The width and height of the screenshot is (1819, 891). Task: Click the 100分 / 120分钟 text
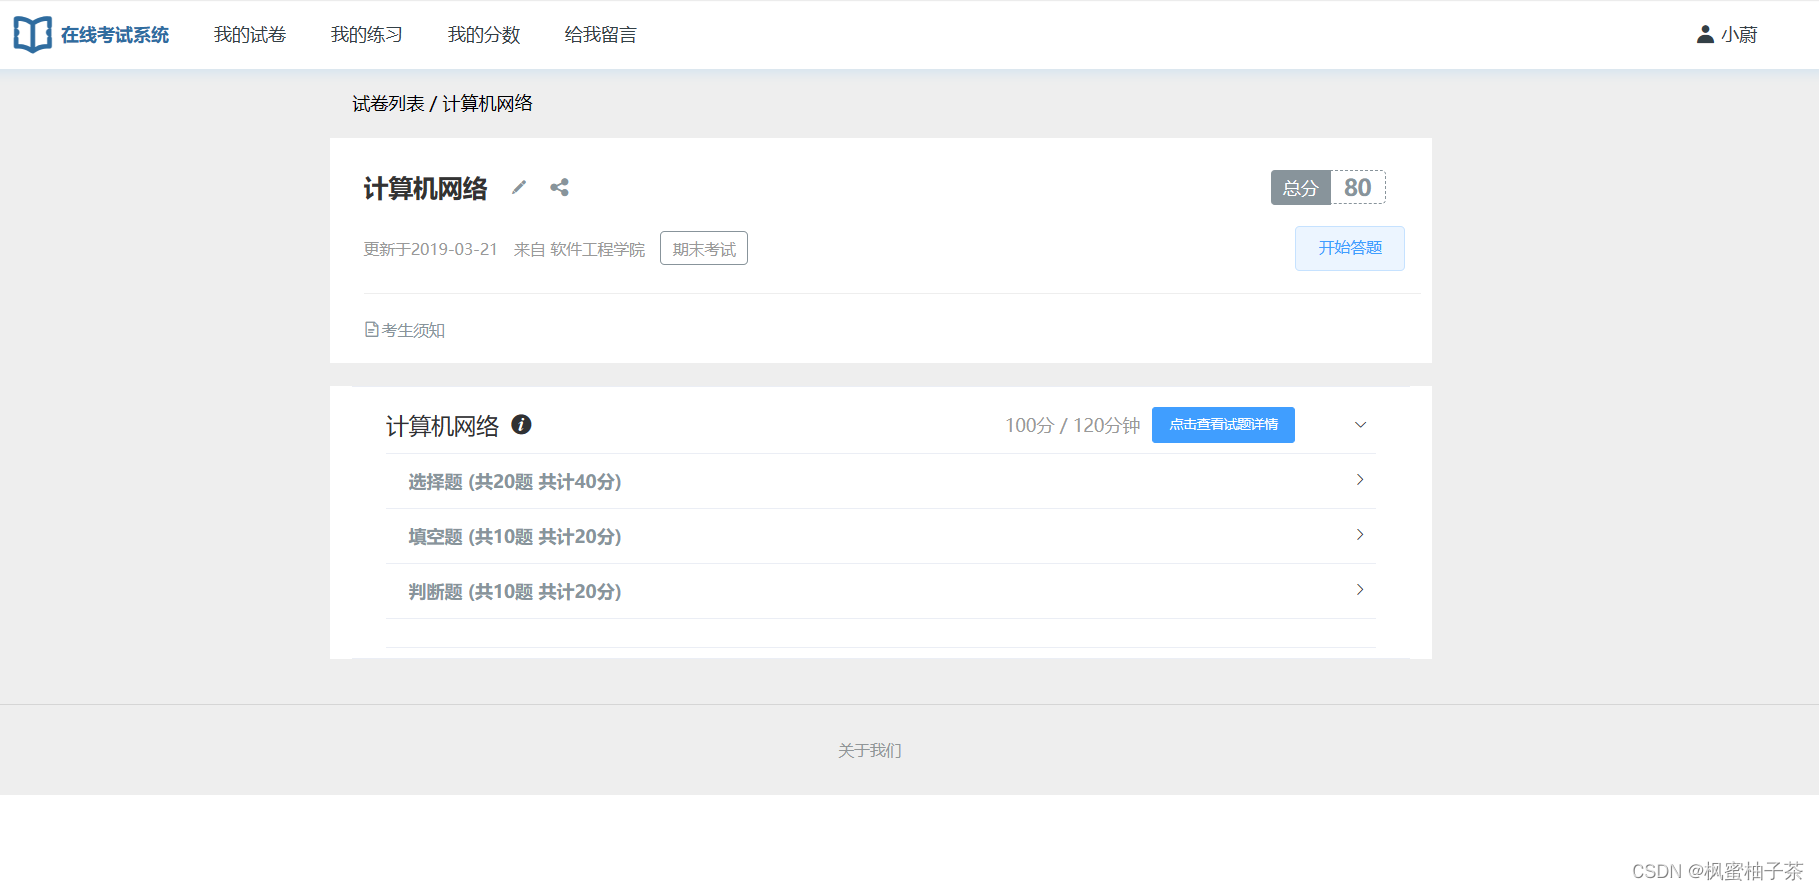point(1073,426)
